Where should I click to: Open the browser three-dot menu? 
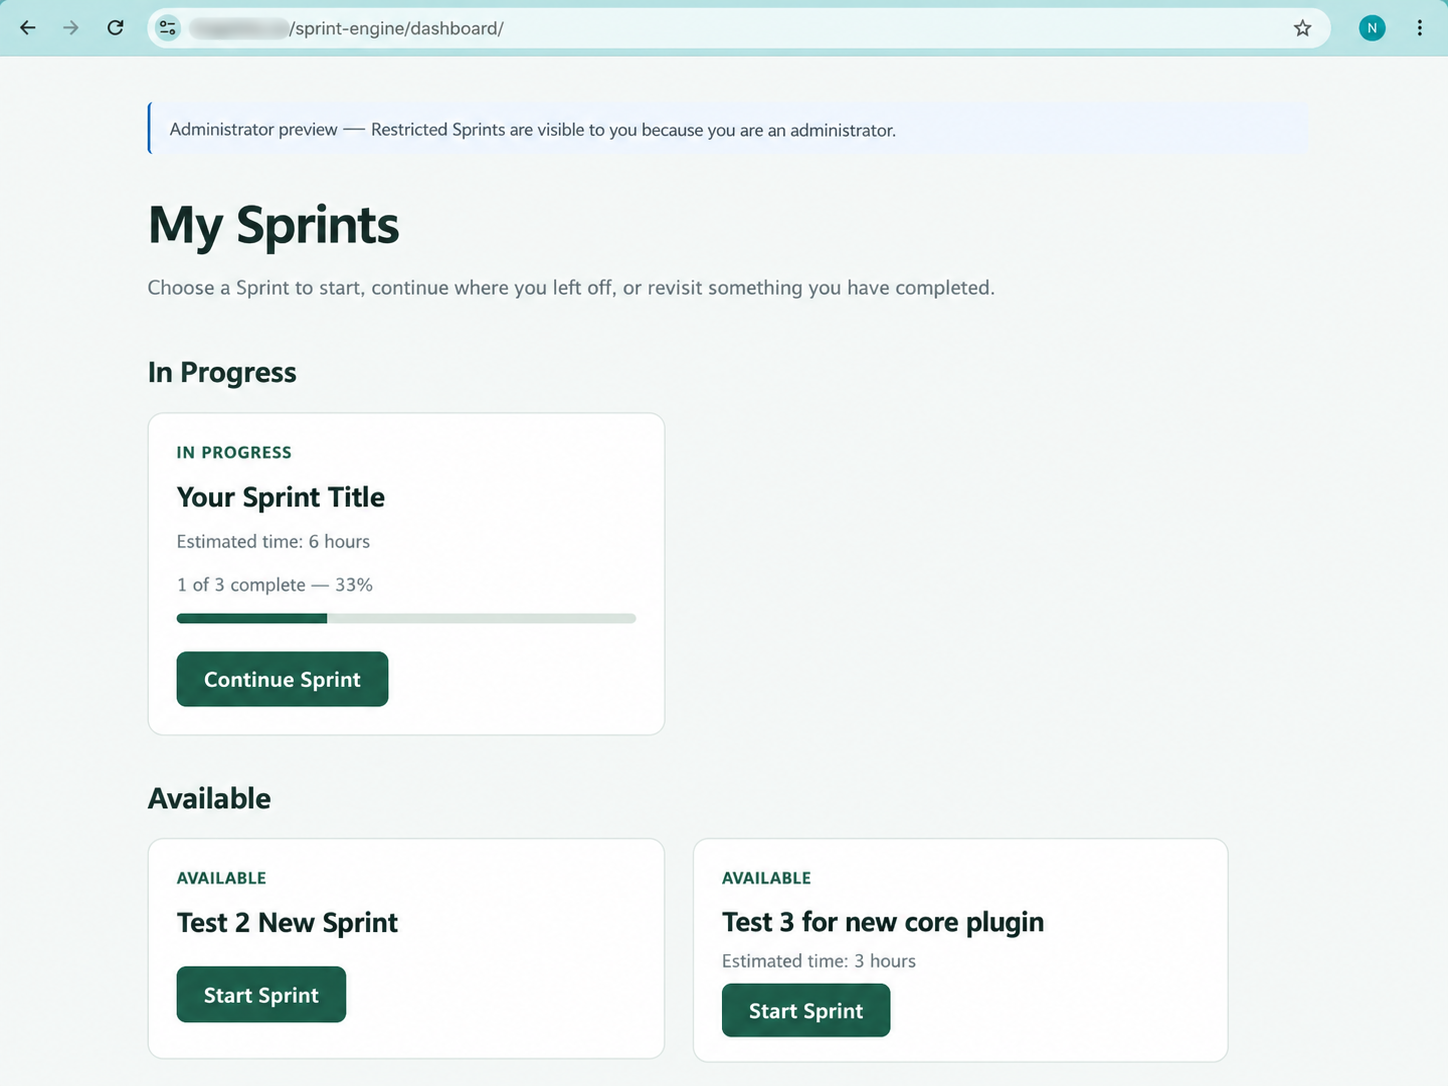[x=1419, y=28]
